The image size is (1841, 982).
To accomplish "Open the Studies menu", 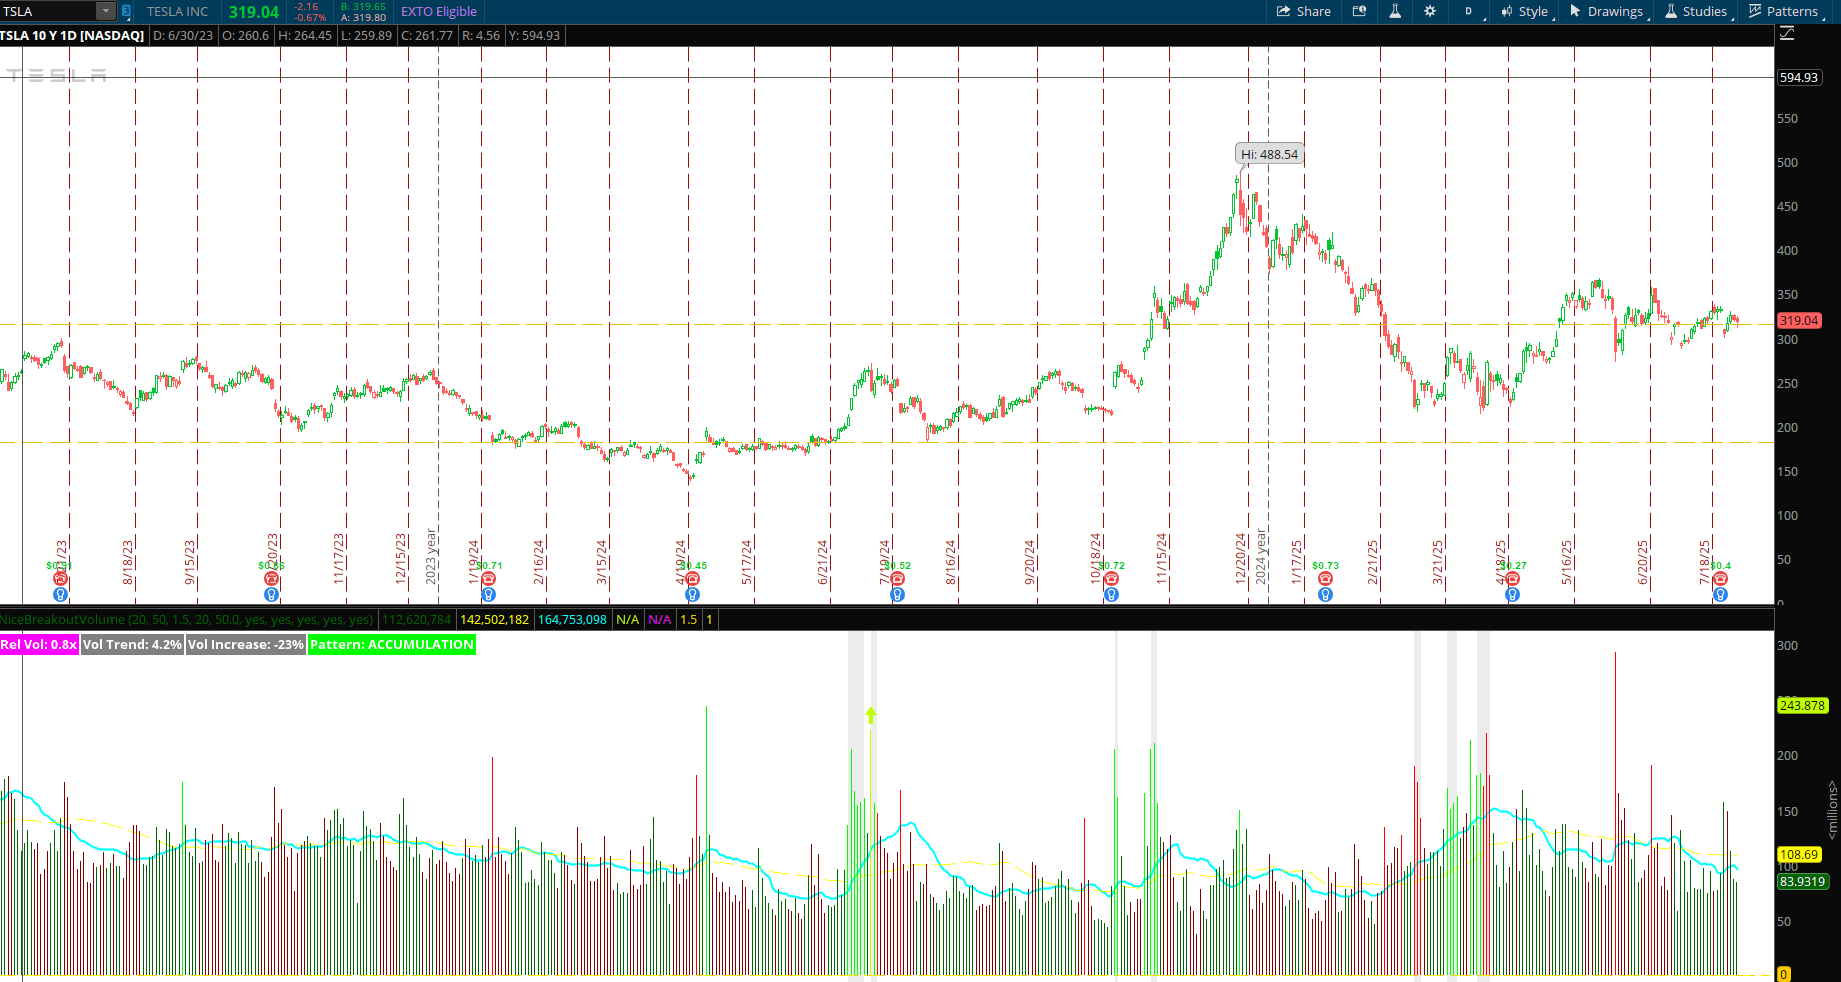I will coord(1706,11).
